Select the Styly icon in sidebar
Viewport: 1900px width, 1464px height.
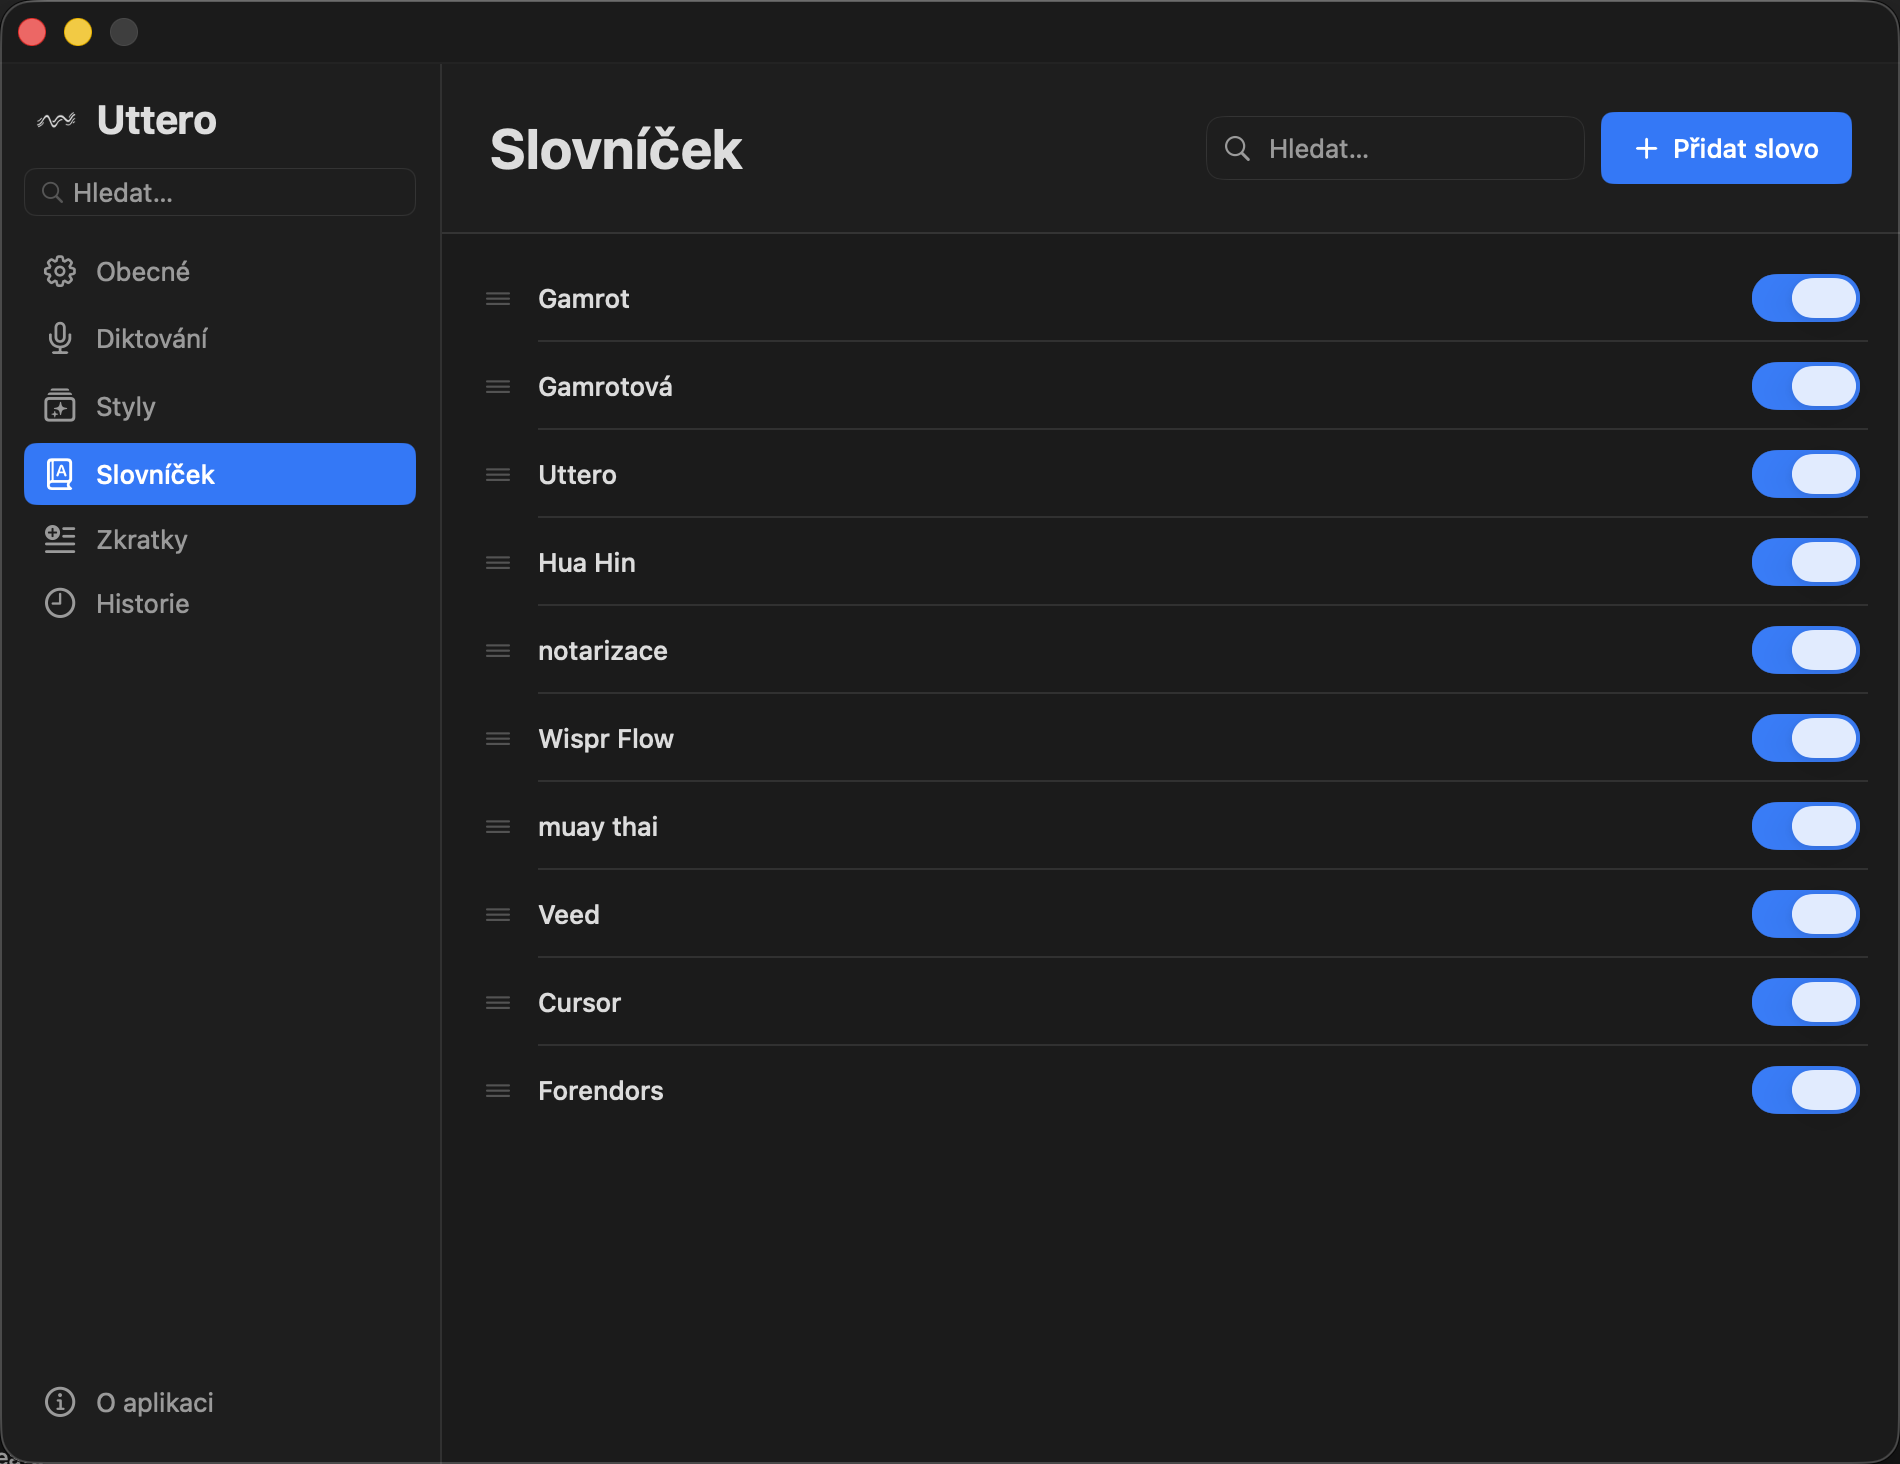tap(59, 406)
